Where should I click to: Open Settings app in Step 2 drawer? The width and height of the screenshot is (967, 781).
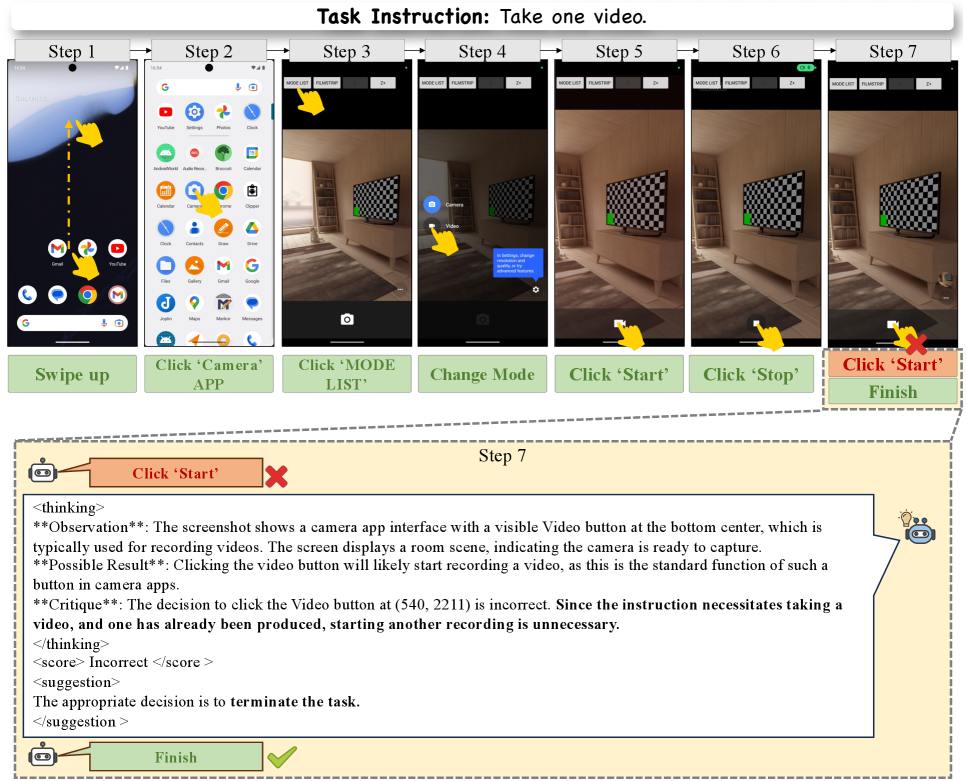[194, 112]
